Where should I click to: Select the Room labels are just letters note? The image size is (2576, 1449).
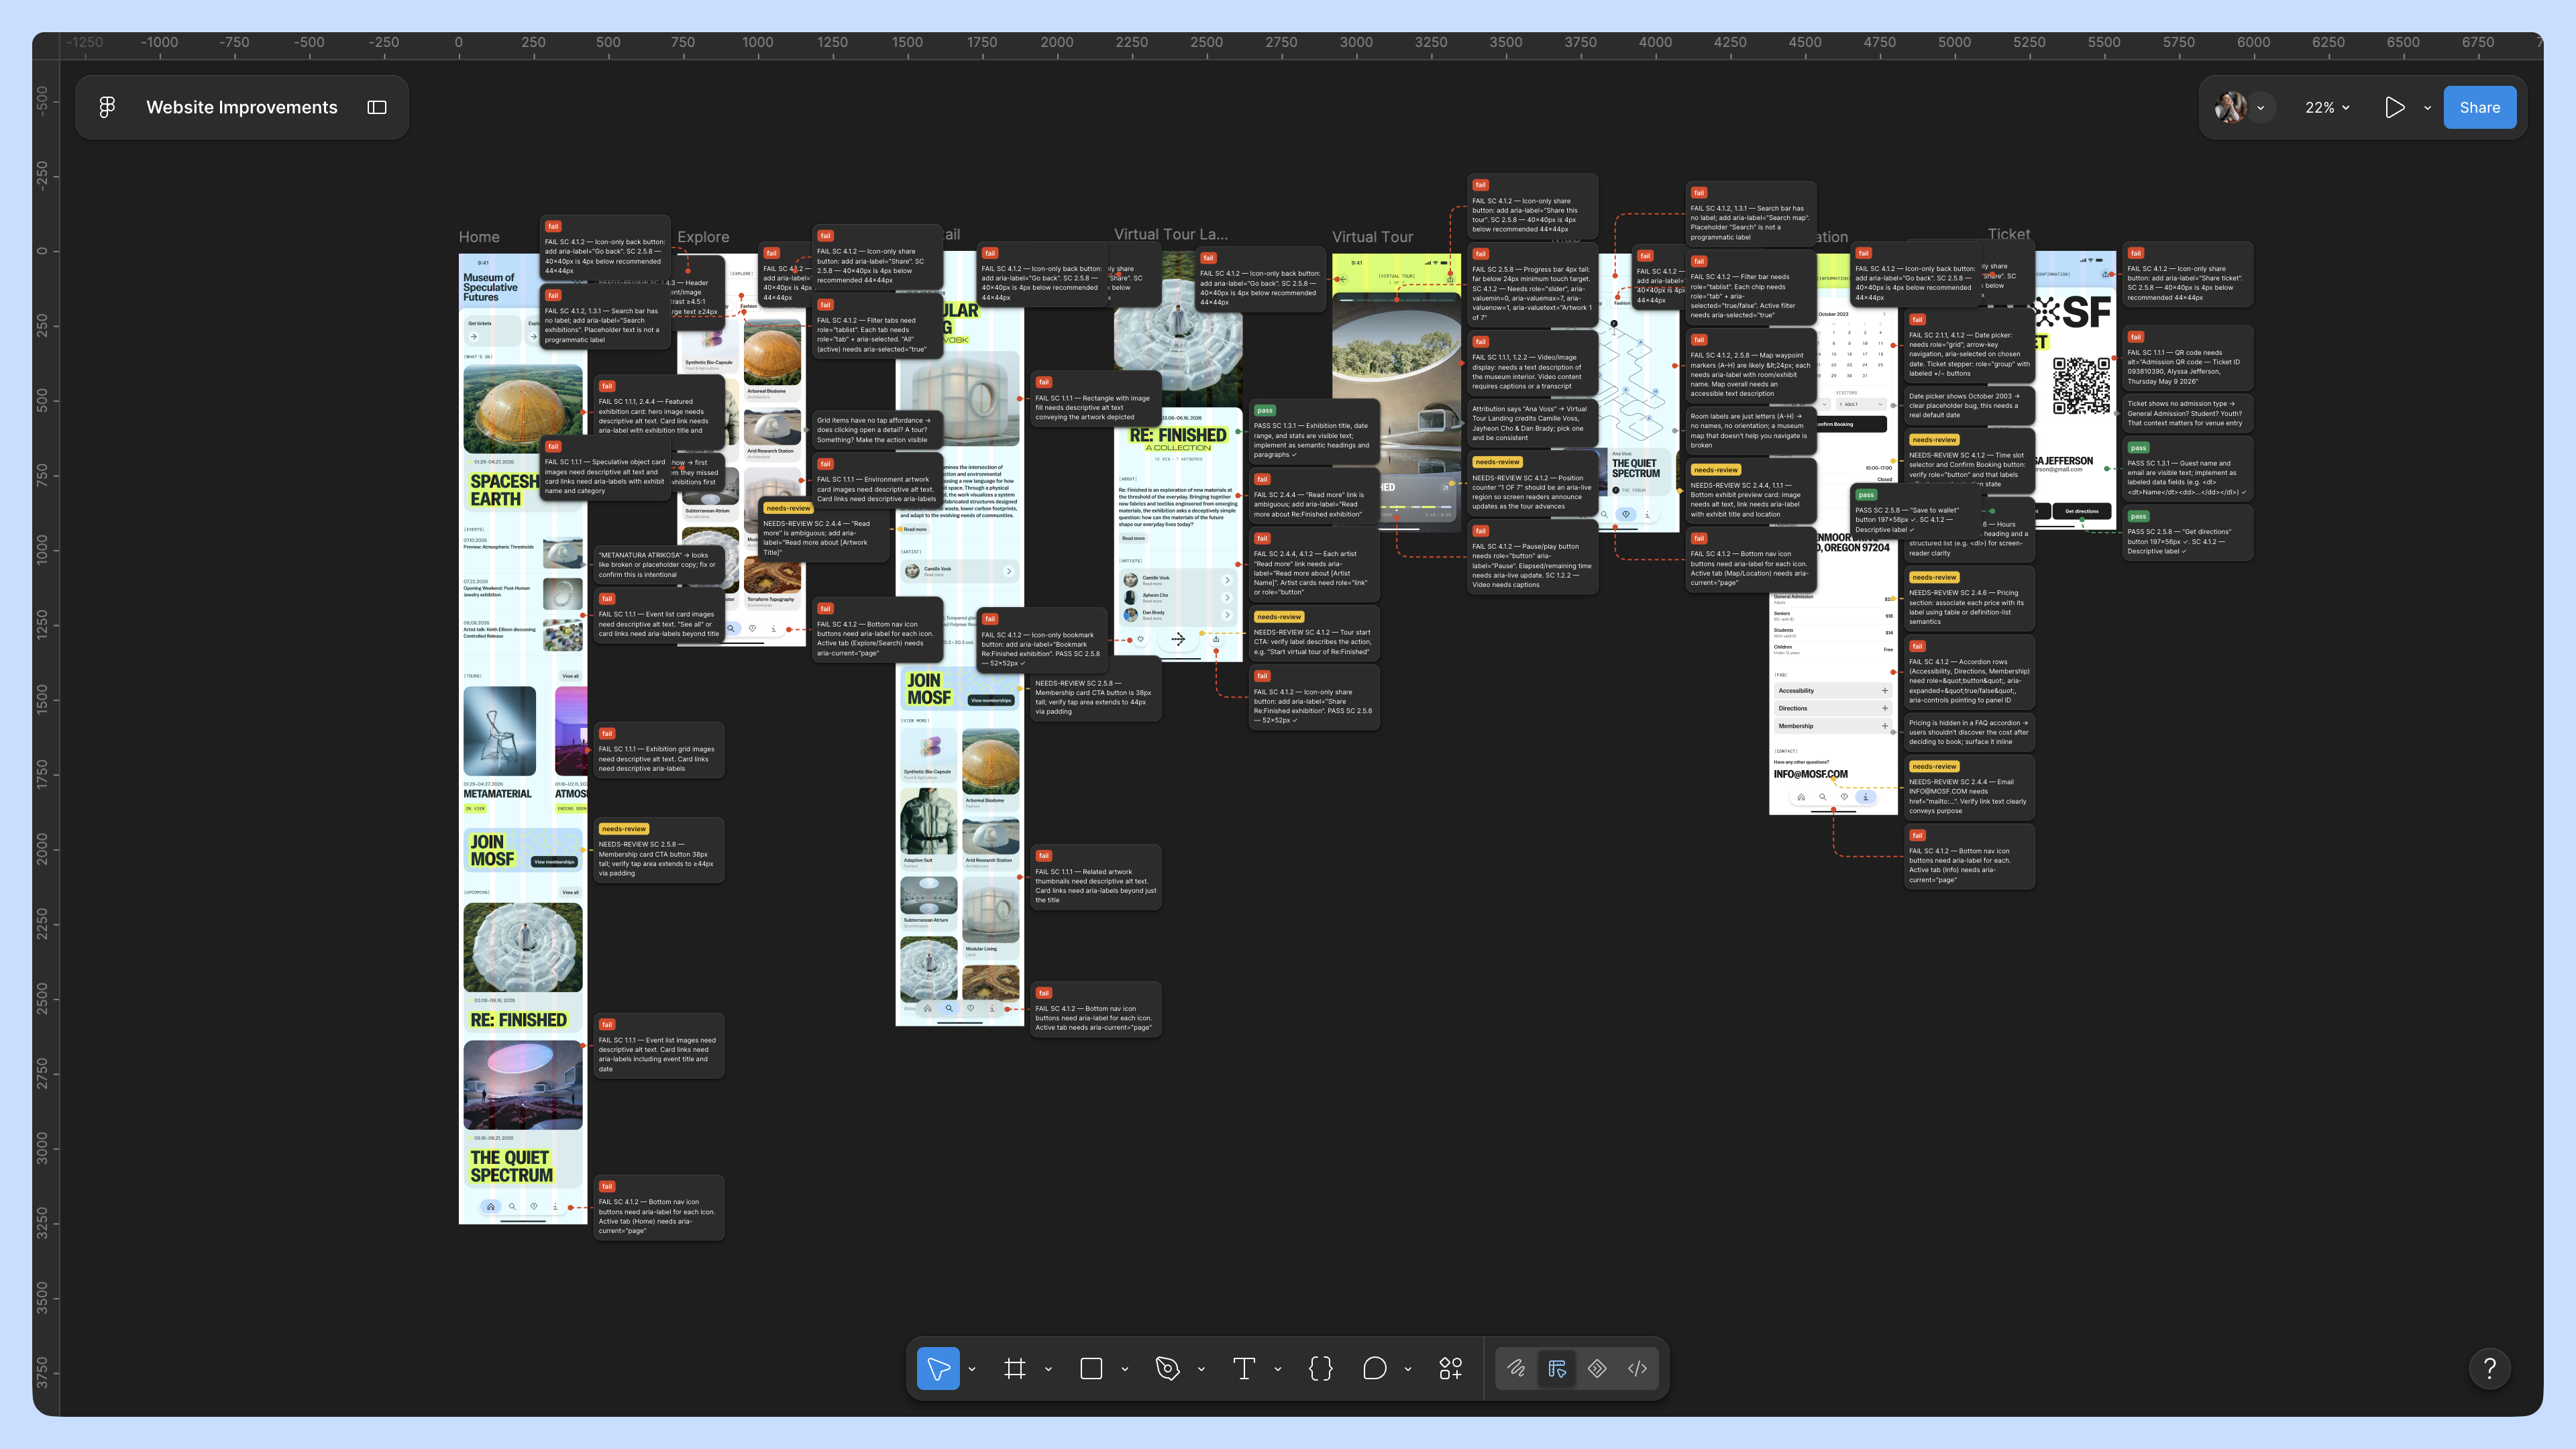(x=1751, y=431)
